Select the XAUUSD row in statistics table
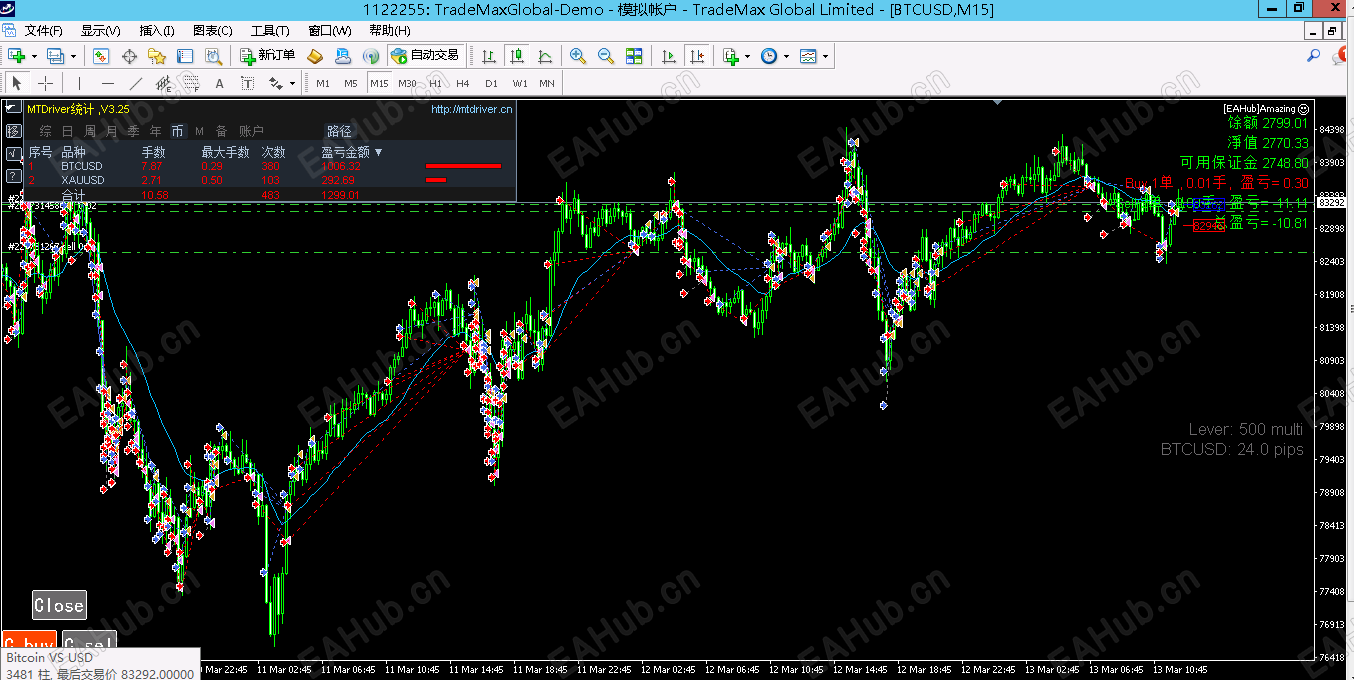Viewport: 1354px width, 680px height. pos(270,180)
